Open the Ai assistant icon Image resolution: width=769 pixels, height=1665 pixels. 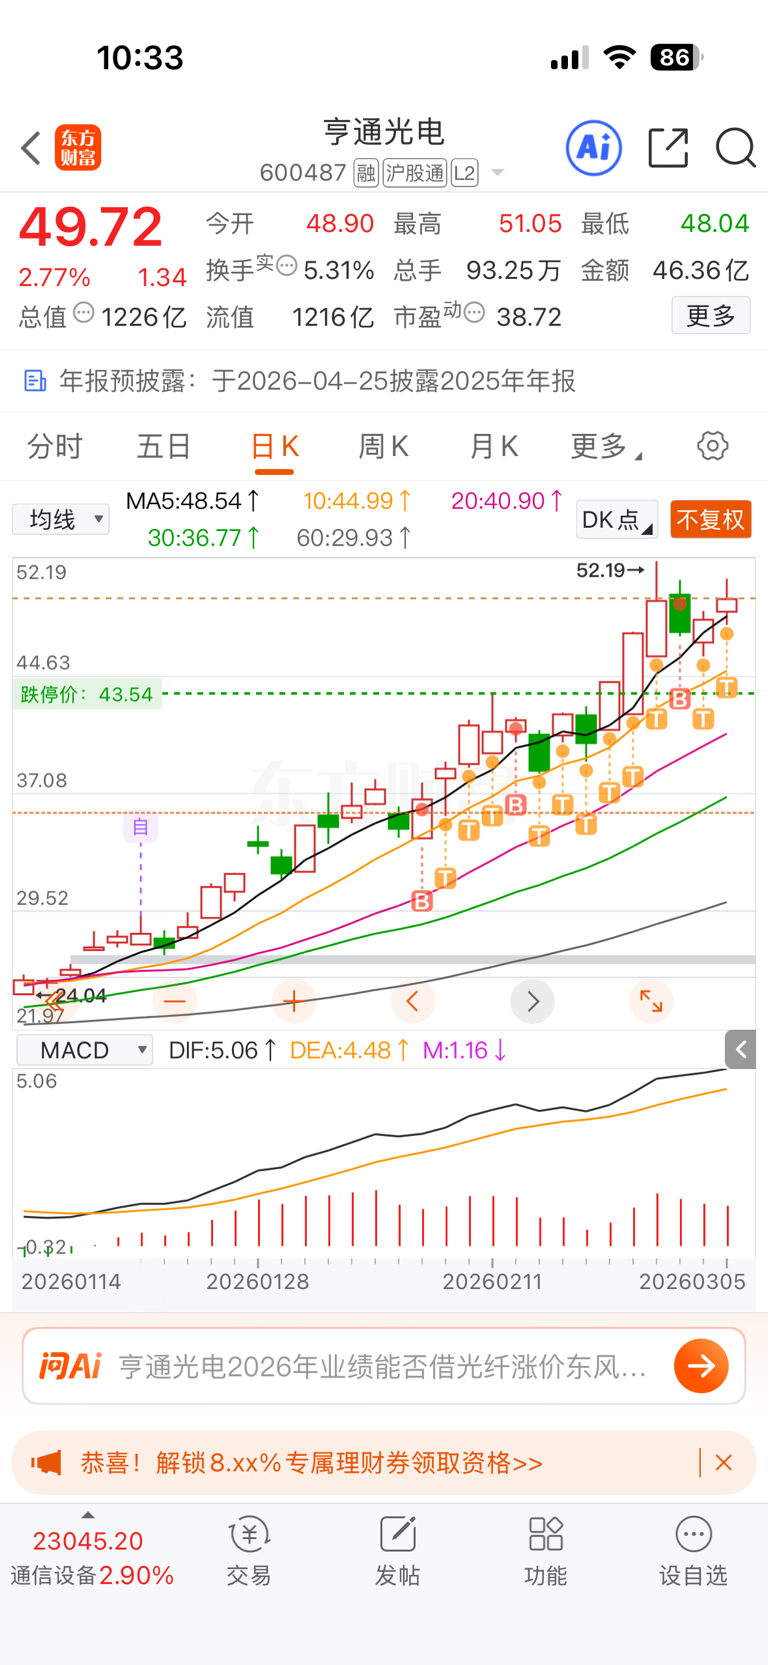594,148
